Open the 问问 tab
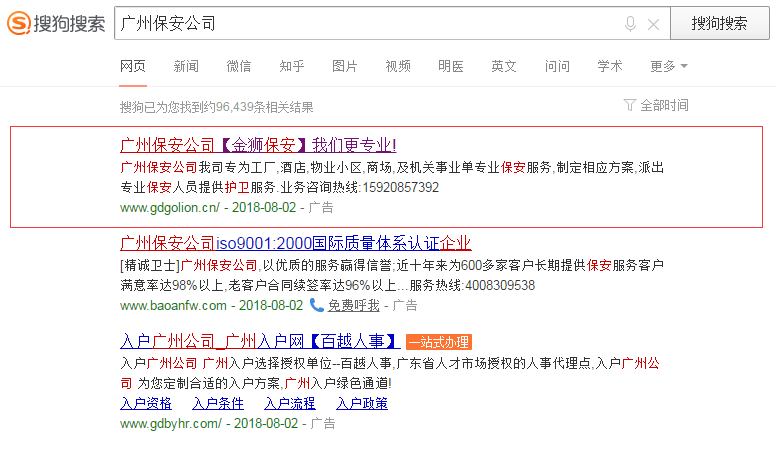776x449 pixels. [x=557, y=66]
